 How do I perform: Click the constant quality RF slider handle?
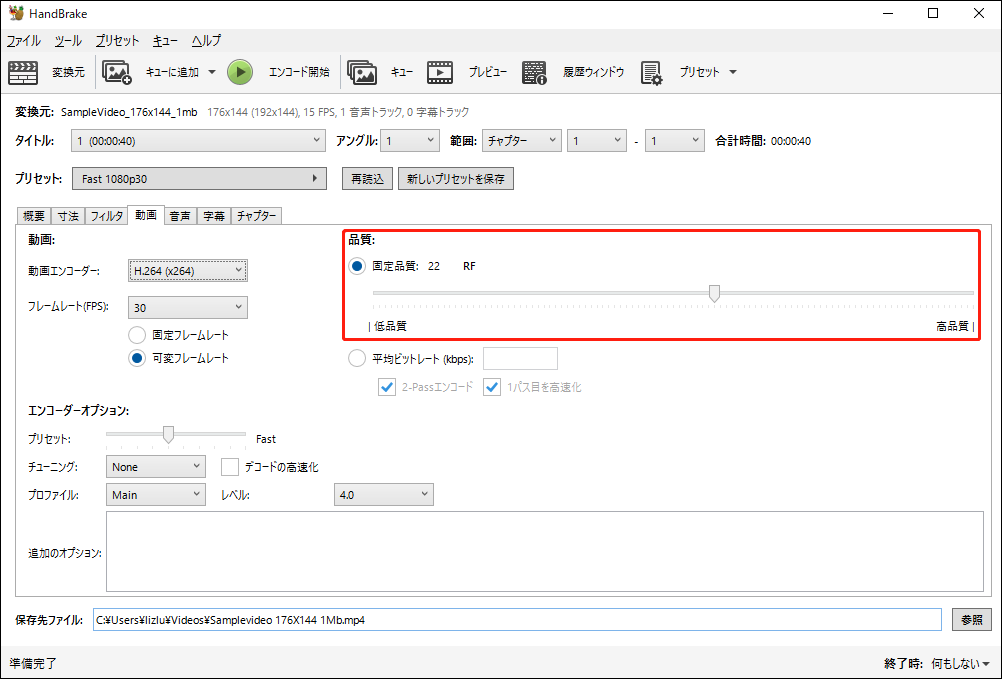click(x=714, y=293)
